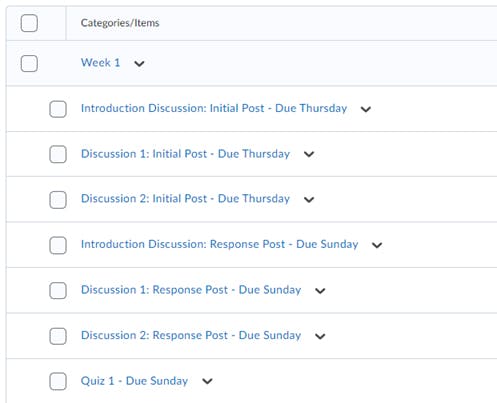The height and width of the screenshot is (403, 497).
Task: Open Quiz 1 - Due Sunday grade item
Action: tap(134, 381)
